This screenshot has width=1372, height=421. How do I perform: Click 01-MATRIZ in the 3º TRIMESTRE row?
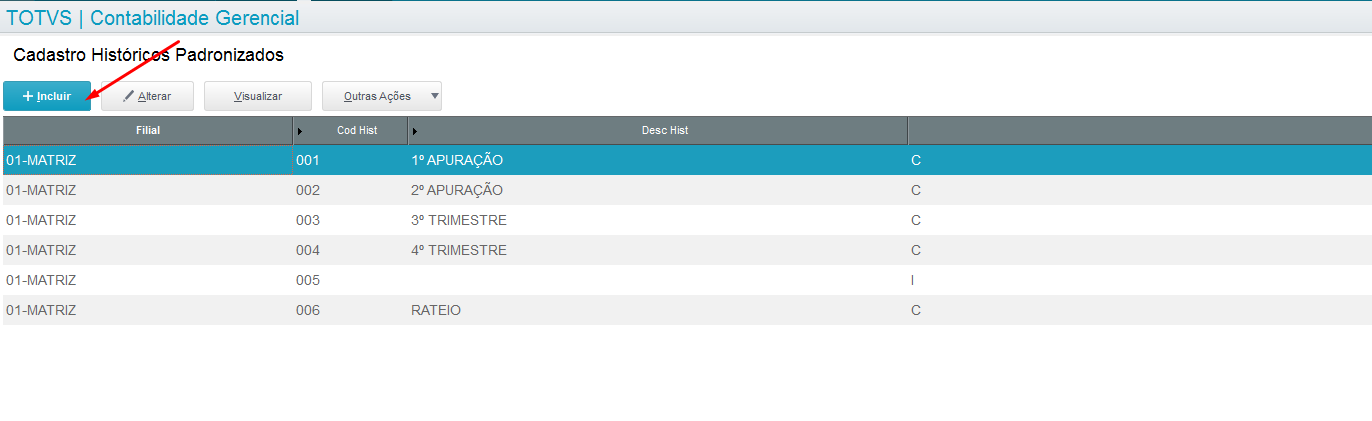coord(41,220)
